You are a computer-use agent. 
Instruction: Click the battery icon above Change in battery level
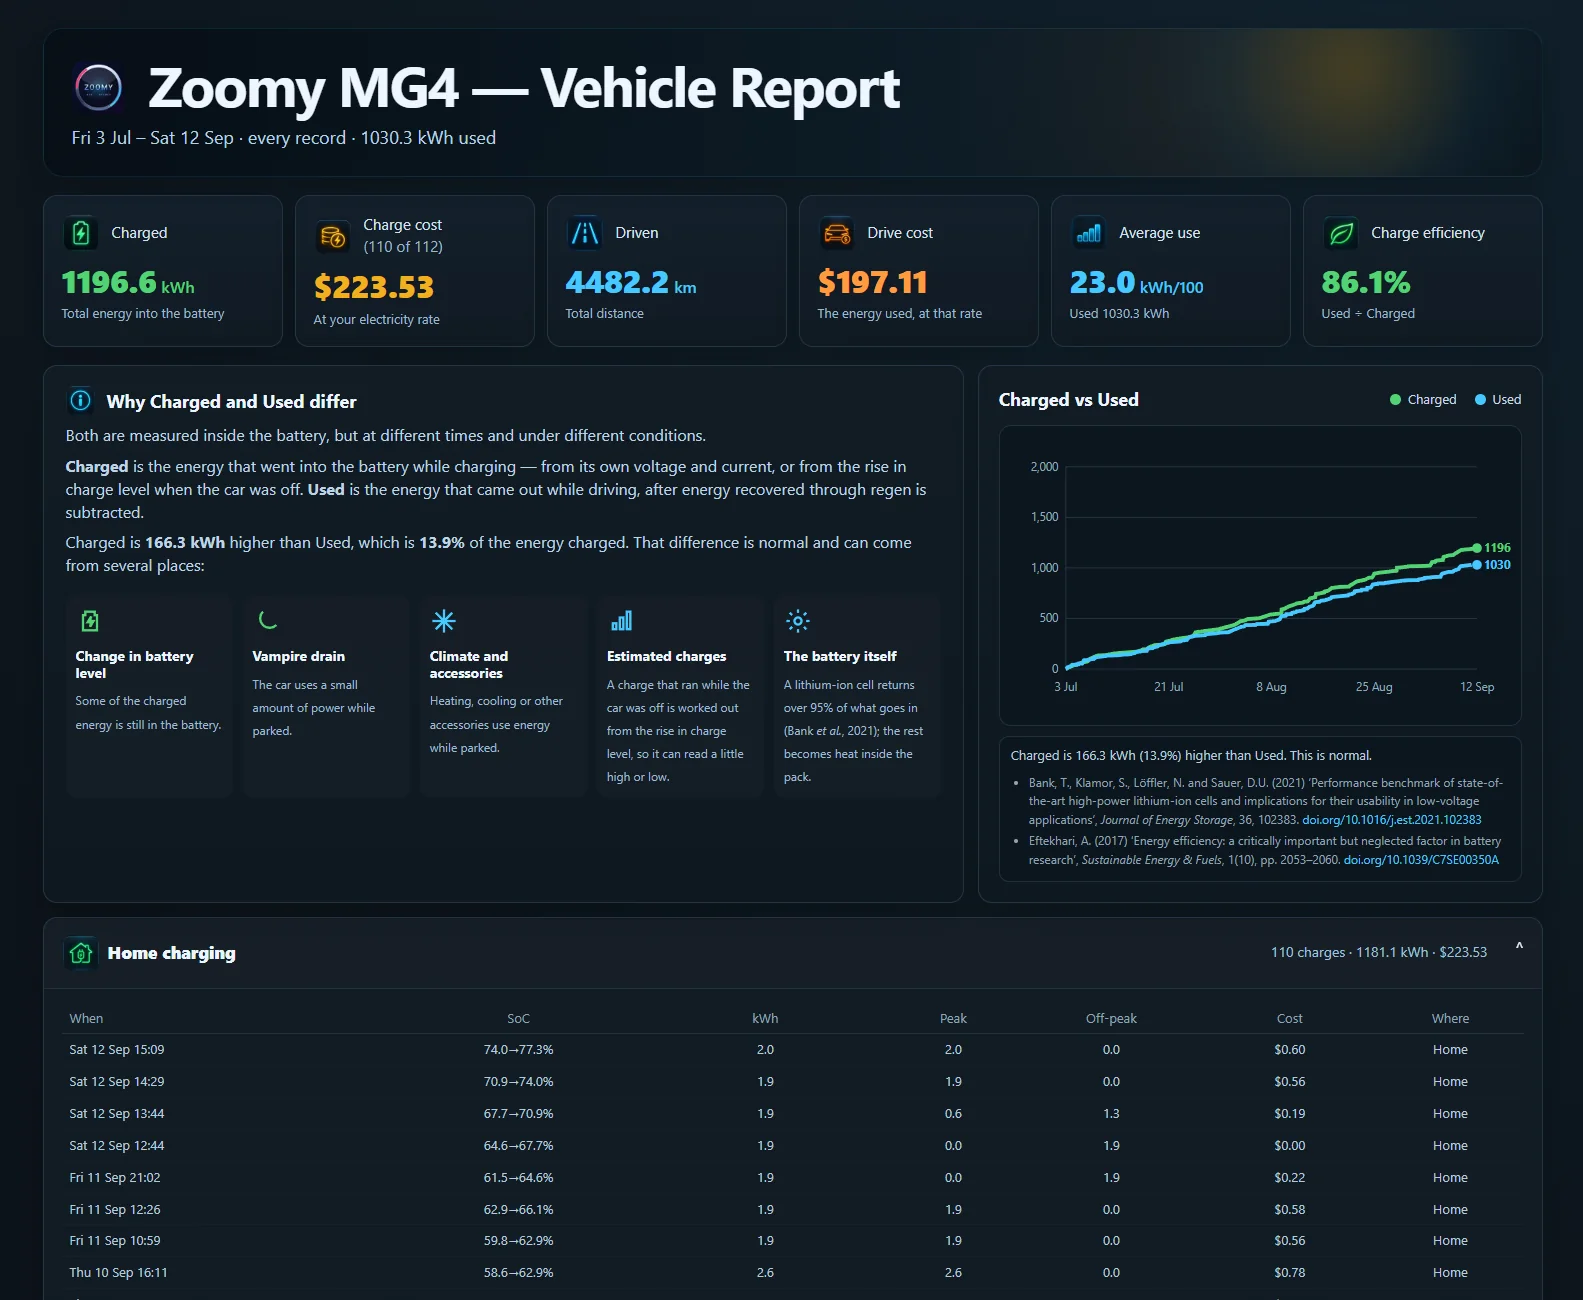pos(90,621)
